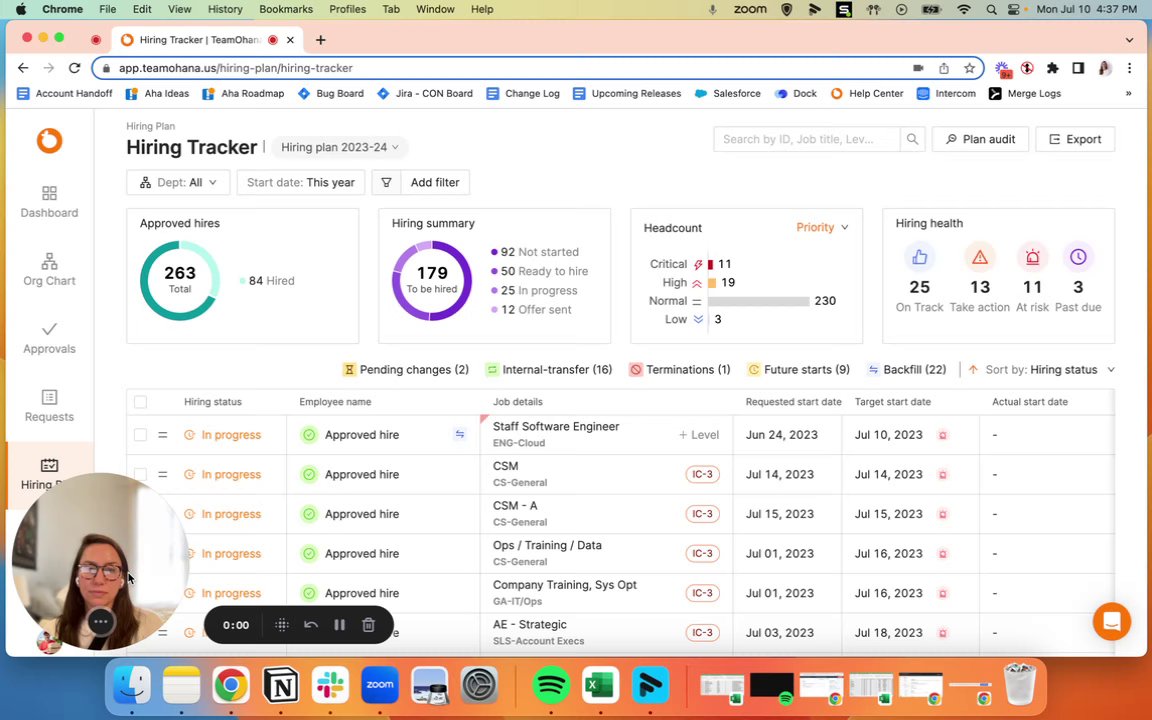This screenshot has height=720, width=1152.
Task: Open the File menu
Action: pos(107,9)
